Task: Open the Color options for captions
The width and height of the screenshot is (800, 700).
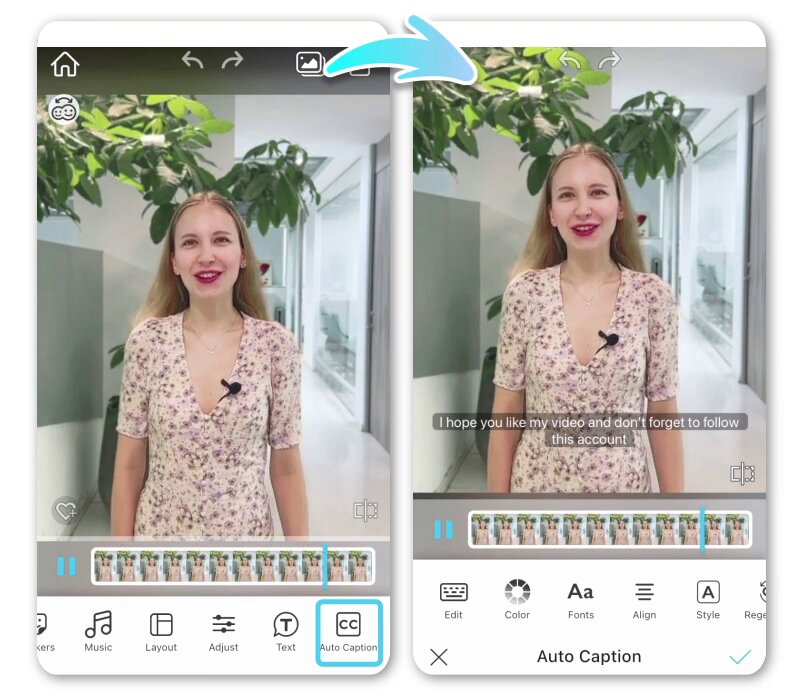Action: pos(517,592)
